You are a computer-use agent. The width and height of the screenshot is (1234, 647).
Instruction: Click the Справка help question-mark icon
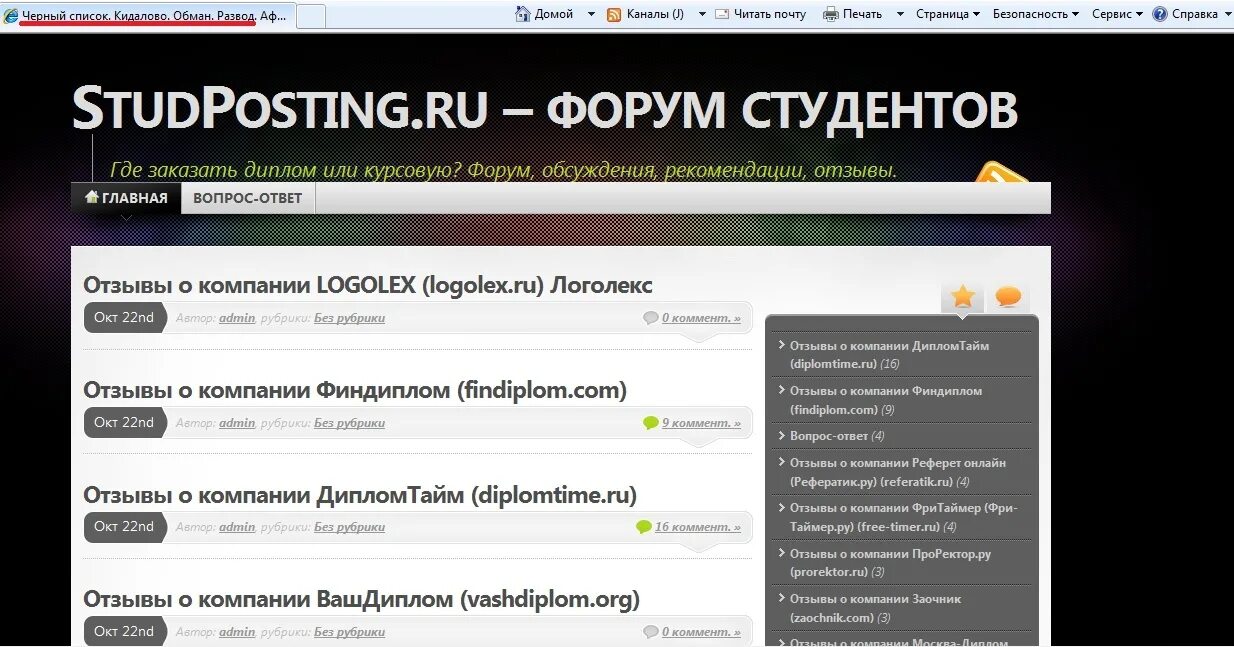1158,13
